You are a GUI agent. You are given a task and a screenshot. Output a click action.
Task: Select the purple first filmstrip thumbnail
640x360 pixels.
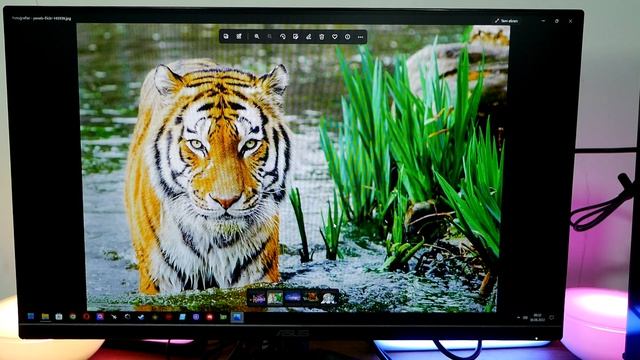point(258,298)
